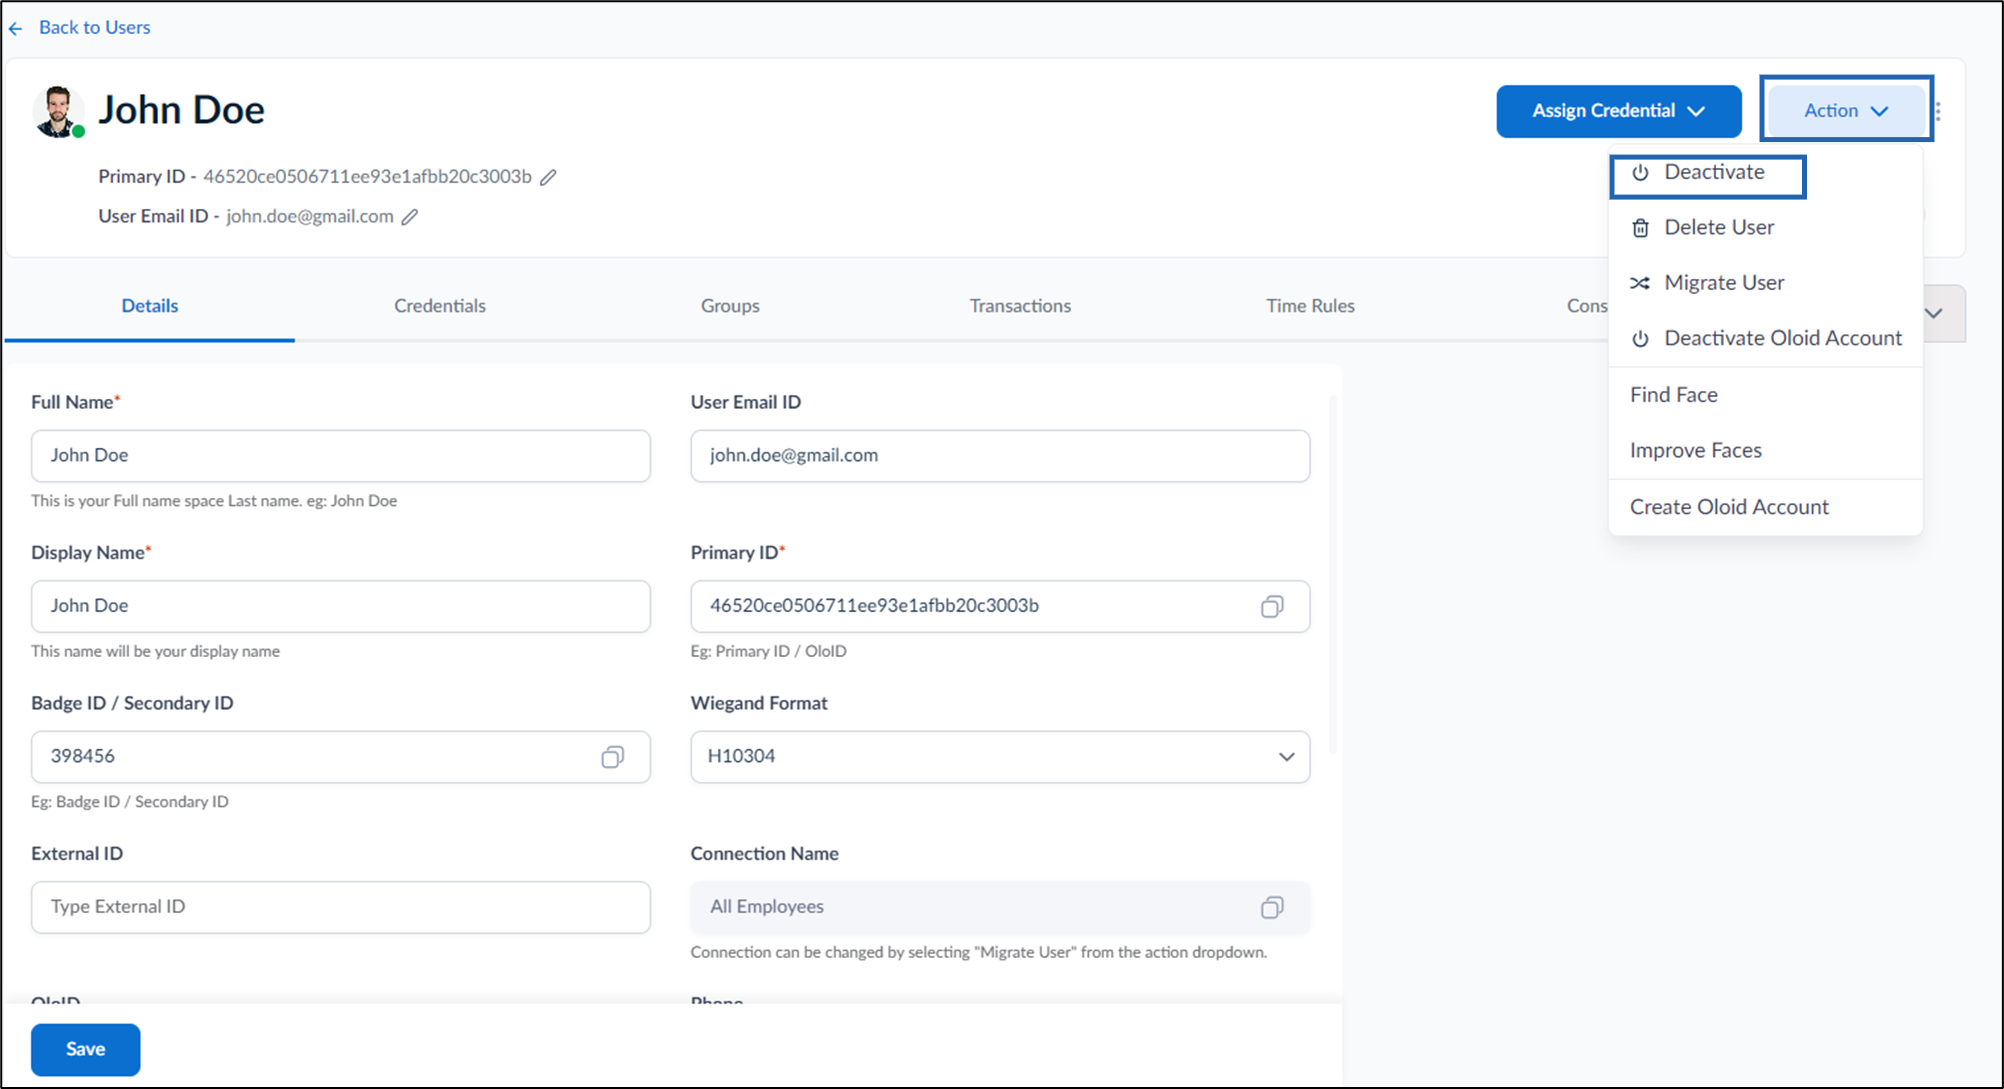Click the edit pencil next to User Email ID
The image size is (2004, 1089).
coord(410,217)
